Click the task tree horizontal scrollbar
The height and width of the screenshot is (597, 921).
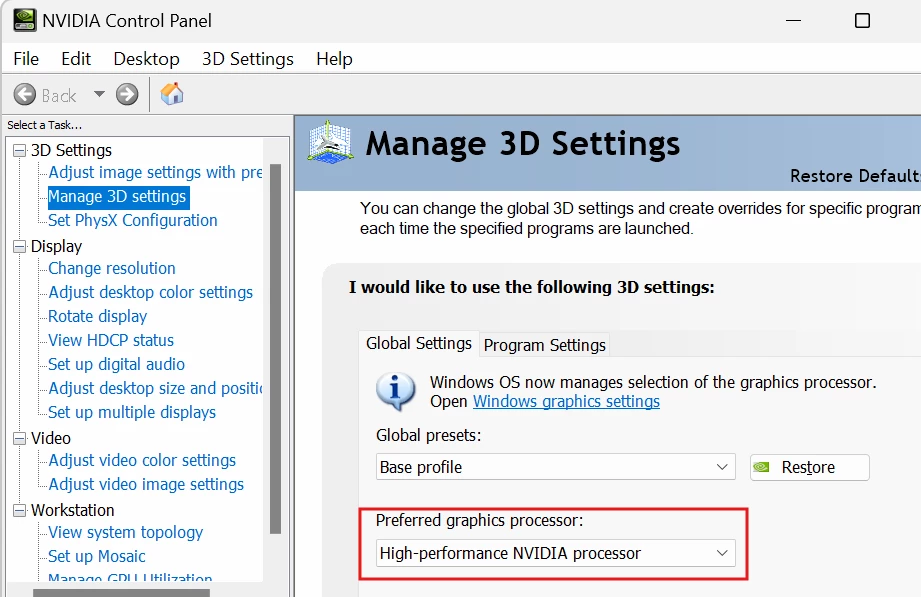121,592
